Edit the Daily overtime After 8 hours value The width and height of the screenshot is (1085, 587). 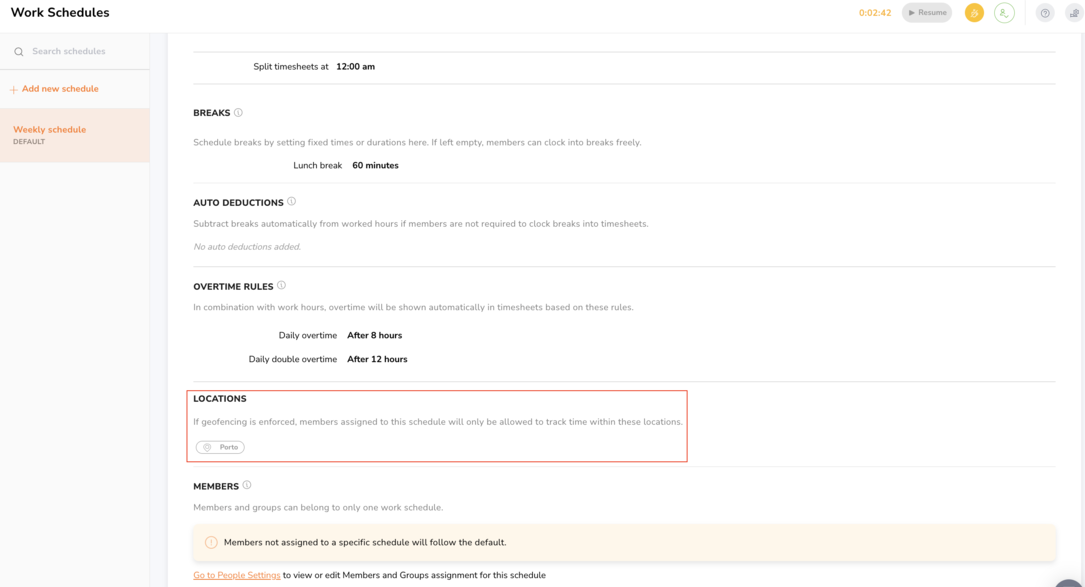[x=374, y=335]
